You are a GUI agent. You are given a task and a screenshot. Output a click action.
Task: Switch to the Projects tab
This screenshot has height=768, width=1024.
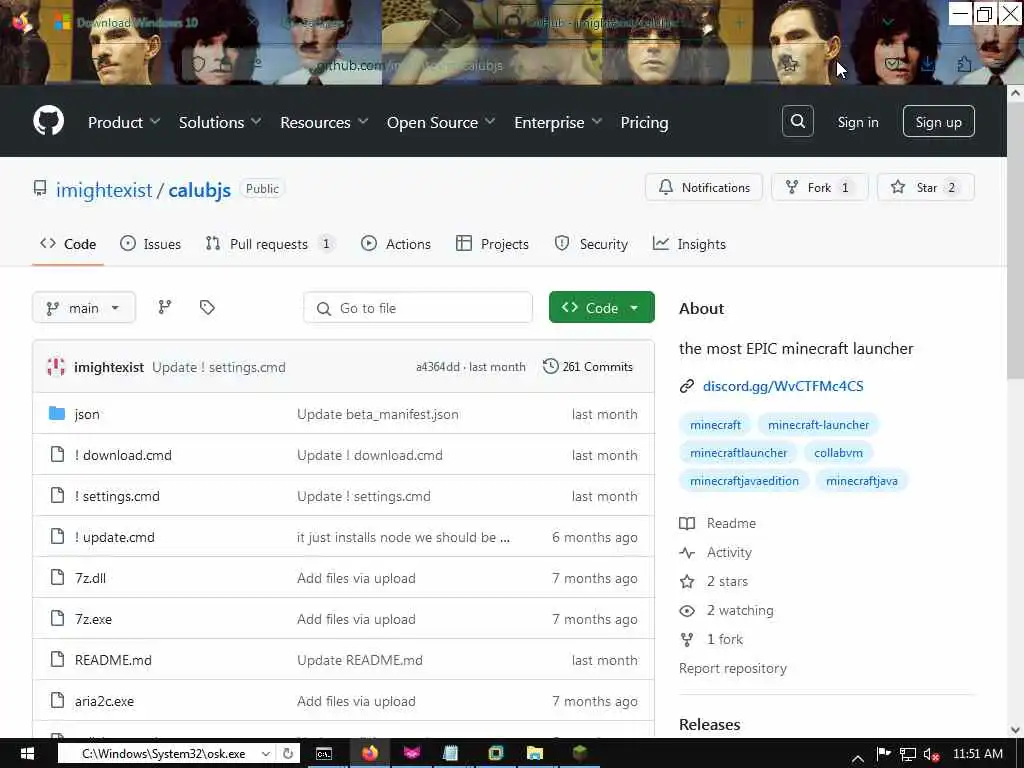pos(492,244)
